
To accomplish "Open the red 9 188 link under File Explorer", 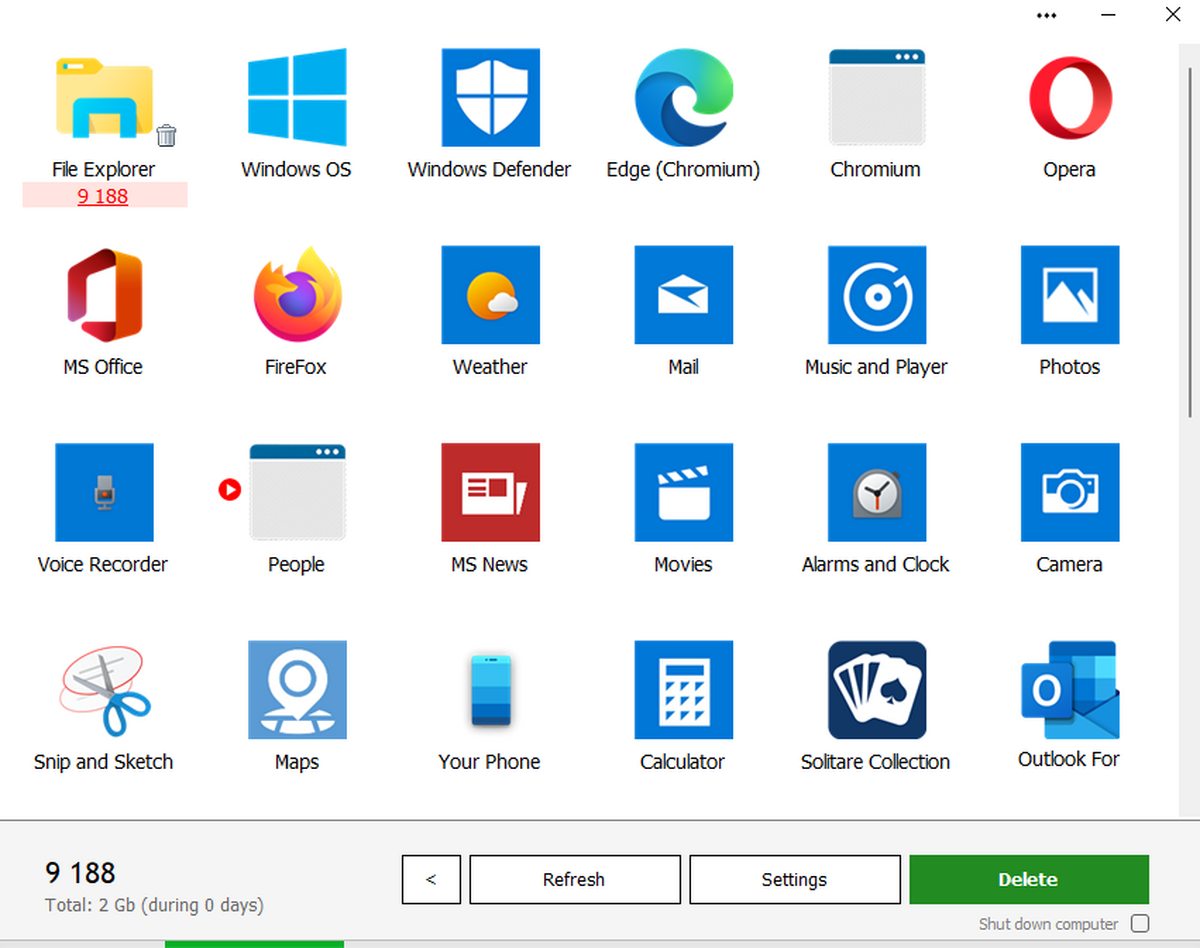I will [103, 196].
